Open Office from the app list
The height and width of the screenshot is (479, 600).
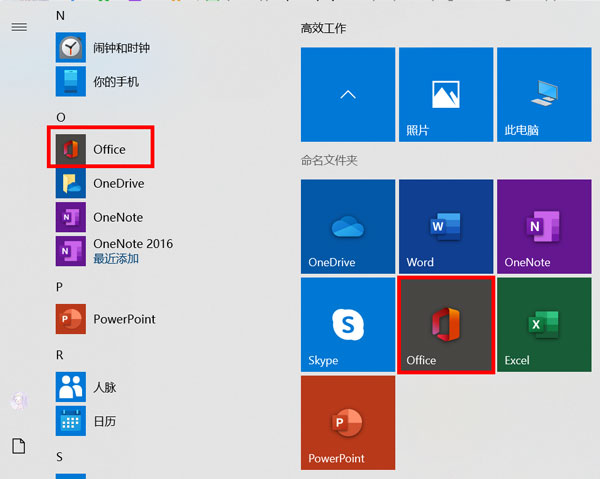click(91, 149)
